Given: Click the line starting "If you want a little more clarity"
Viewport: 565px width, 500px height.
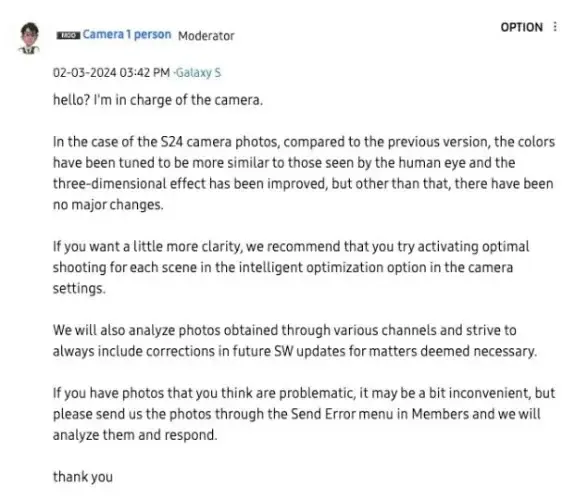Looking at the screenshot, I should [x=291, y=247].
